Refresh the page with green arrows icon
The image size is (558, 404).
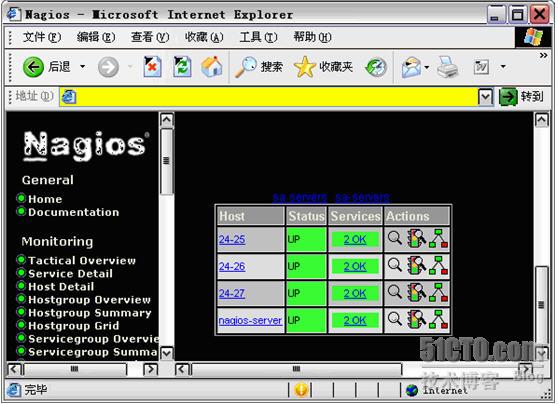[x=182, y=67]
